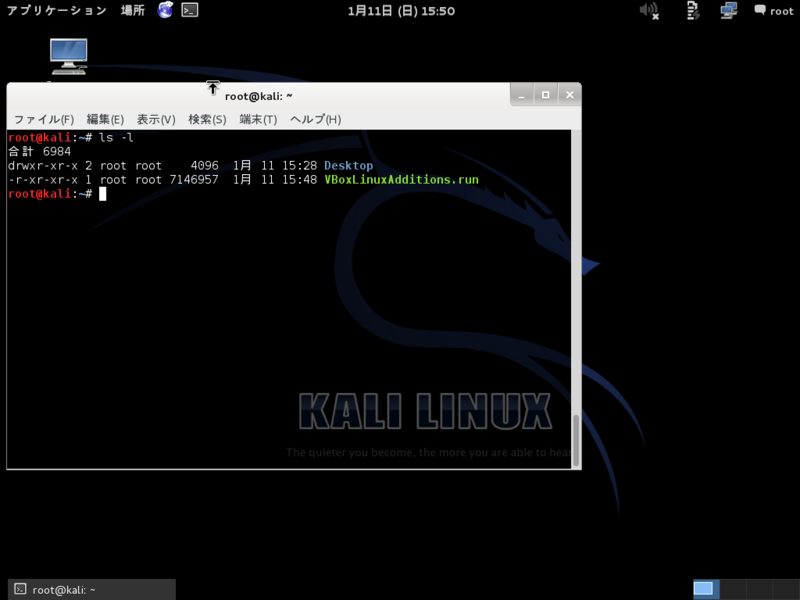
Task: Open the network connection icon
Action: [x=729, y=10]
